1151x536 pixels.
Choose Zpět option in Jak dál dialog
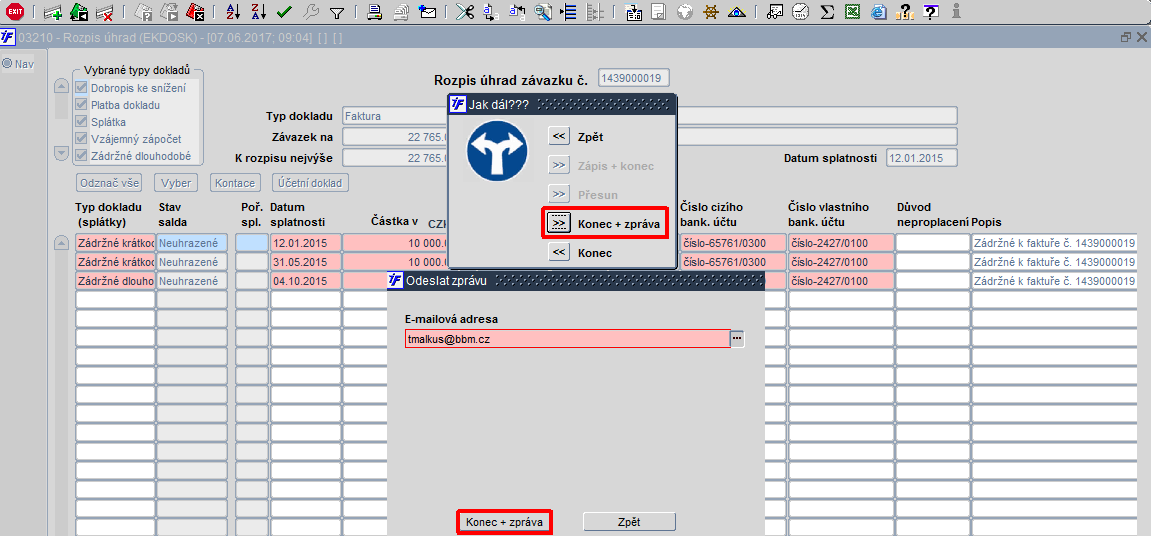pyautogui.click(x=560, y=136)
